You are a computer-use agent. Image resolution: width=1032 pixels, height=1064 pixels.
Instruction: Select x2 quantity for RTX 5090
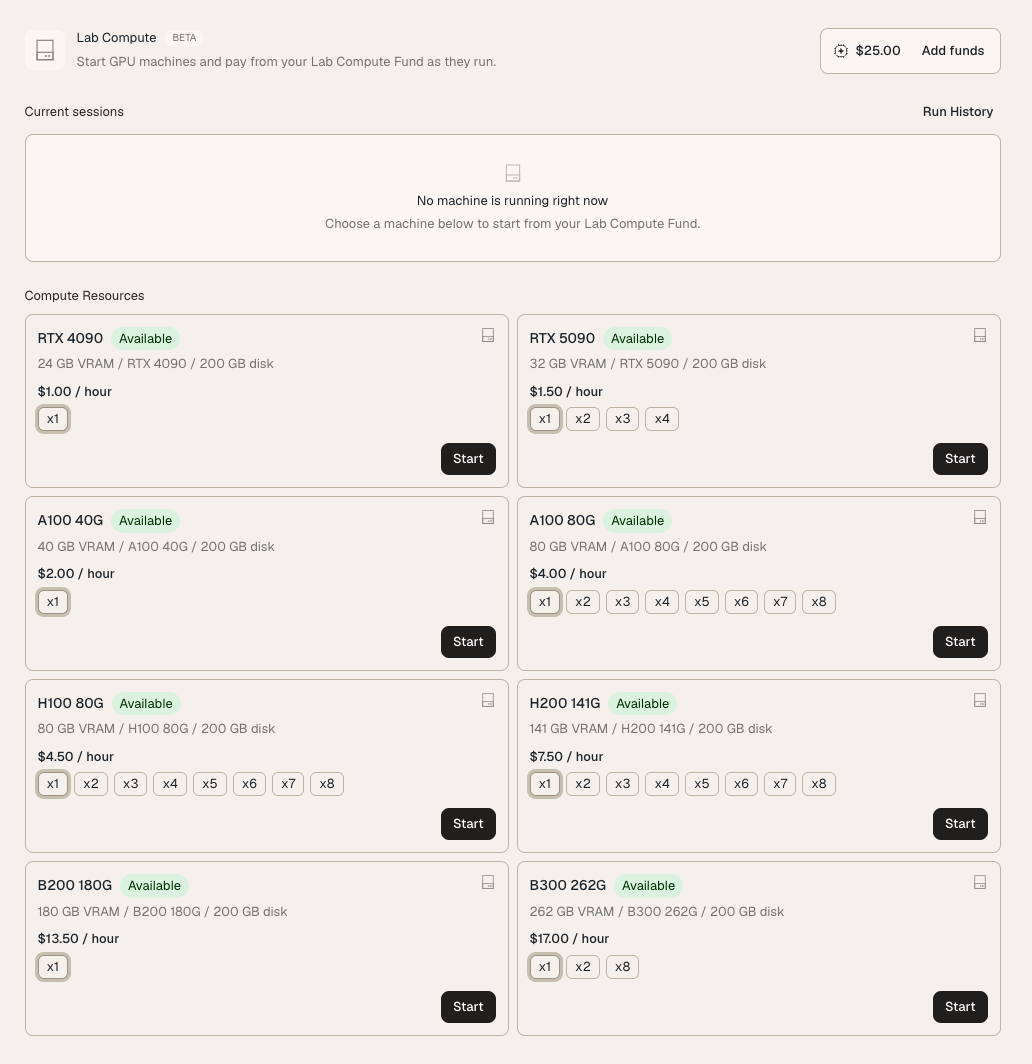[x=583, y=419]
